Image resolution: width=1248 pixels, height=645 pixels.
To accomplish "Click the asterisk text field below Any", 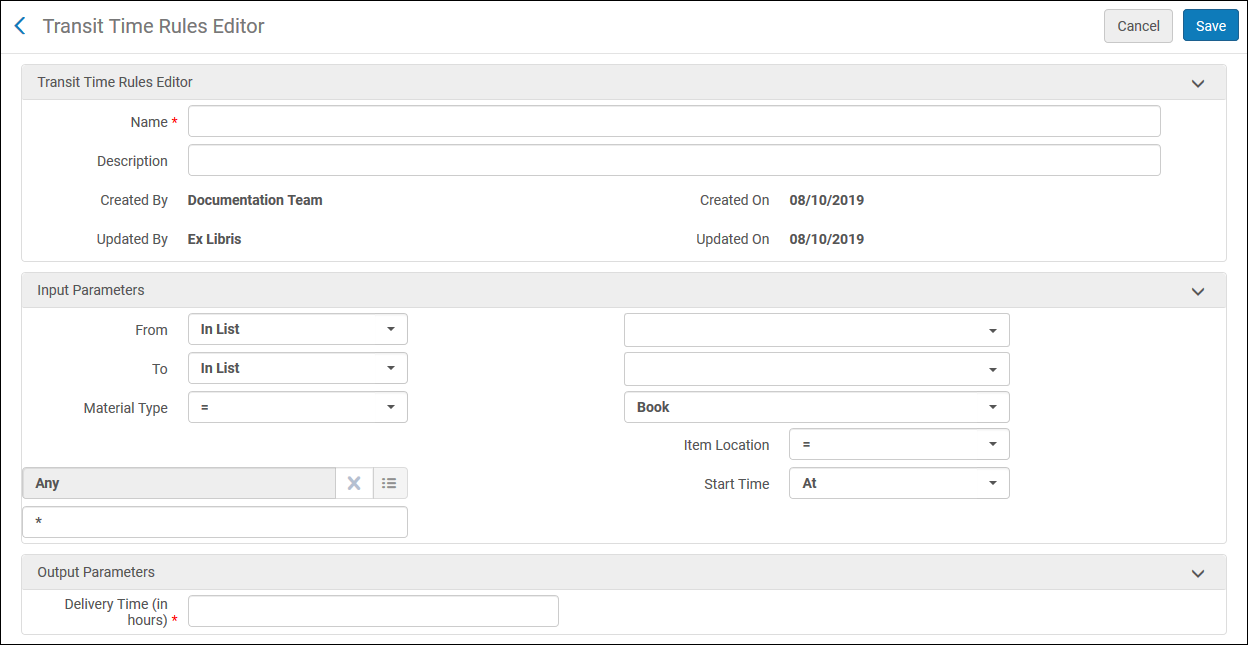I will [215, 522].
